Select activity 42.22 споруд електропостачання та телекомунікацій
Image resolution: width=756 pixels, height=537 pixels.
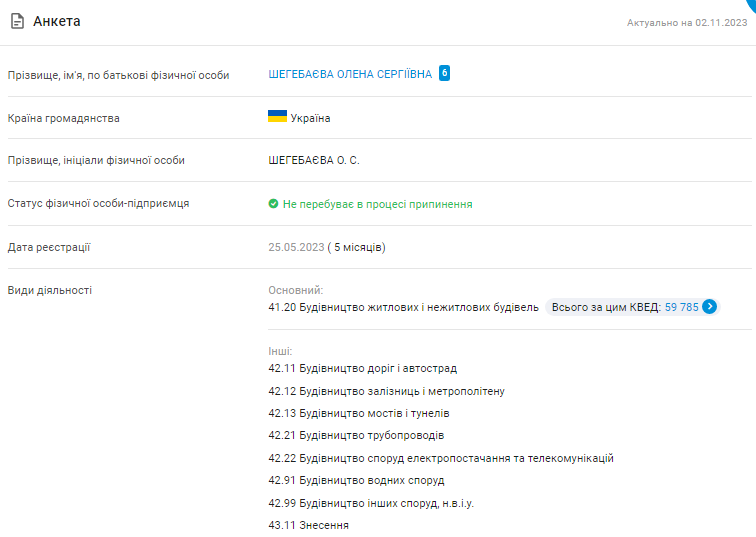440,458
